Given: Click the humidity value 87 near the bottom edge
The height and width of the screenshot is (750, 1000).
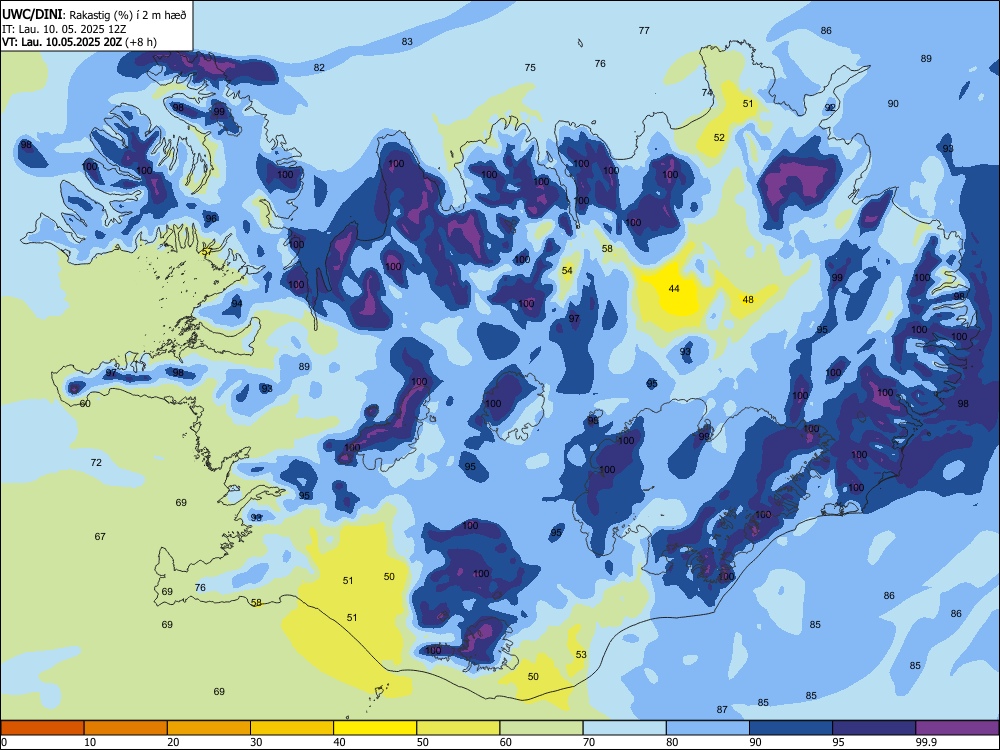Looking at the screenshot, I should coord(722,710).
